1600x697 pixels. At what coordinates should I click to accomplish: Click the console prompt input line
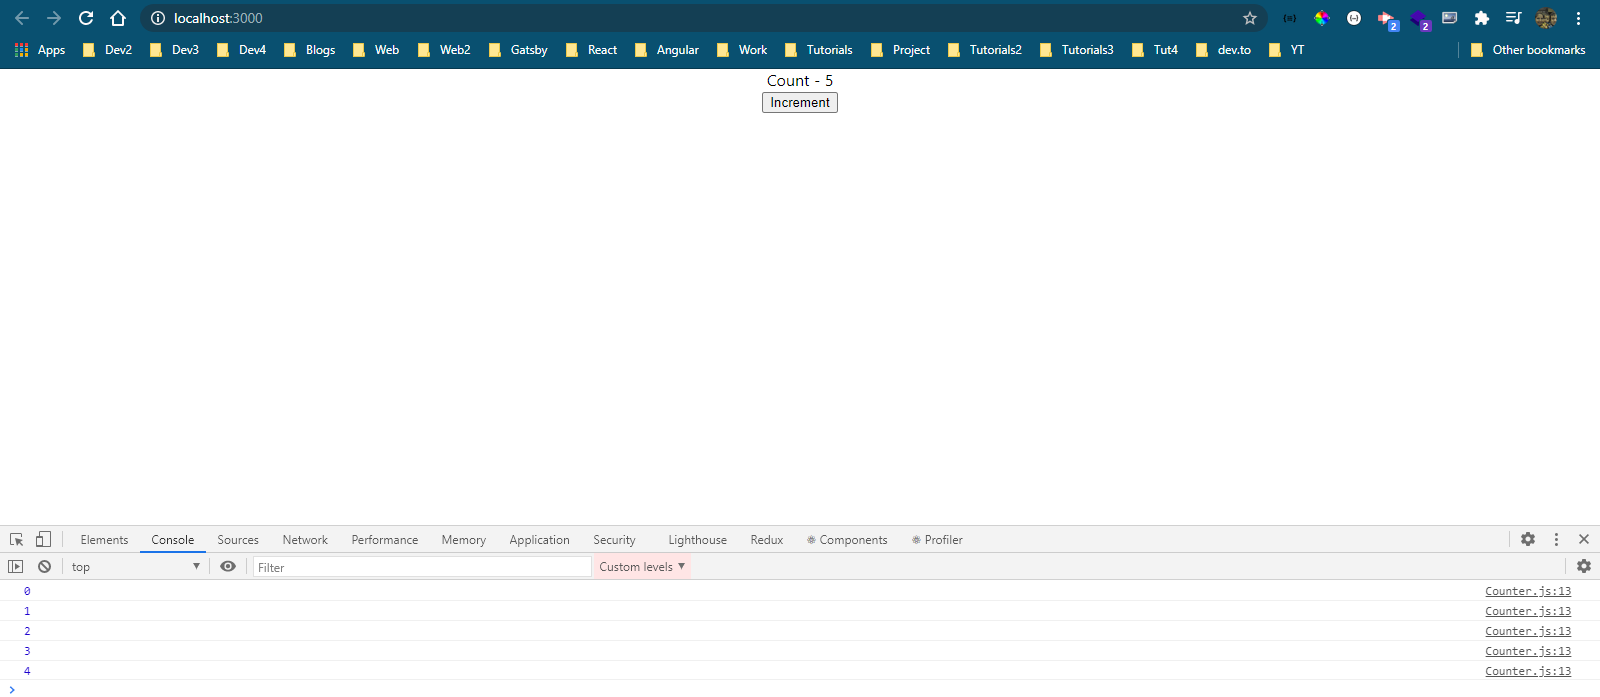800,689
